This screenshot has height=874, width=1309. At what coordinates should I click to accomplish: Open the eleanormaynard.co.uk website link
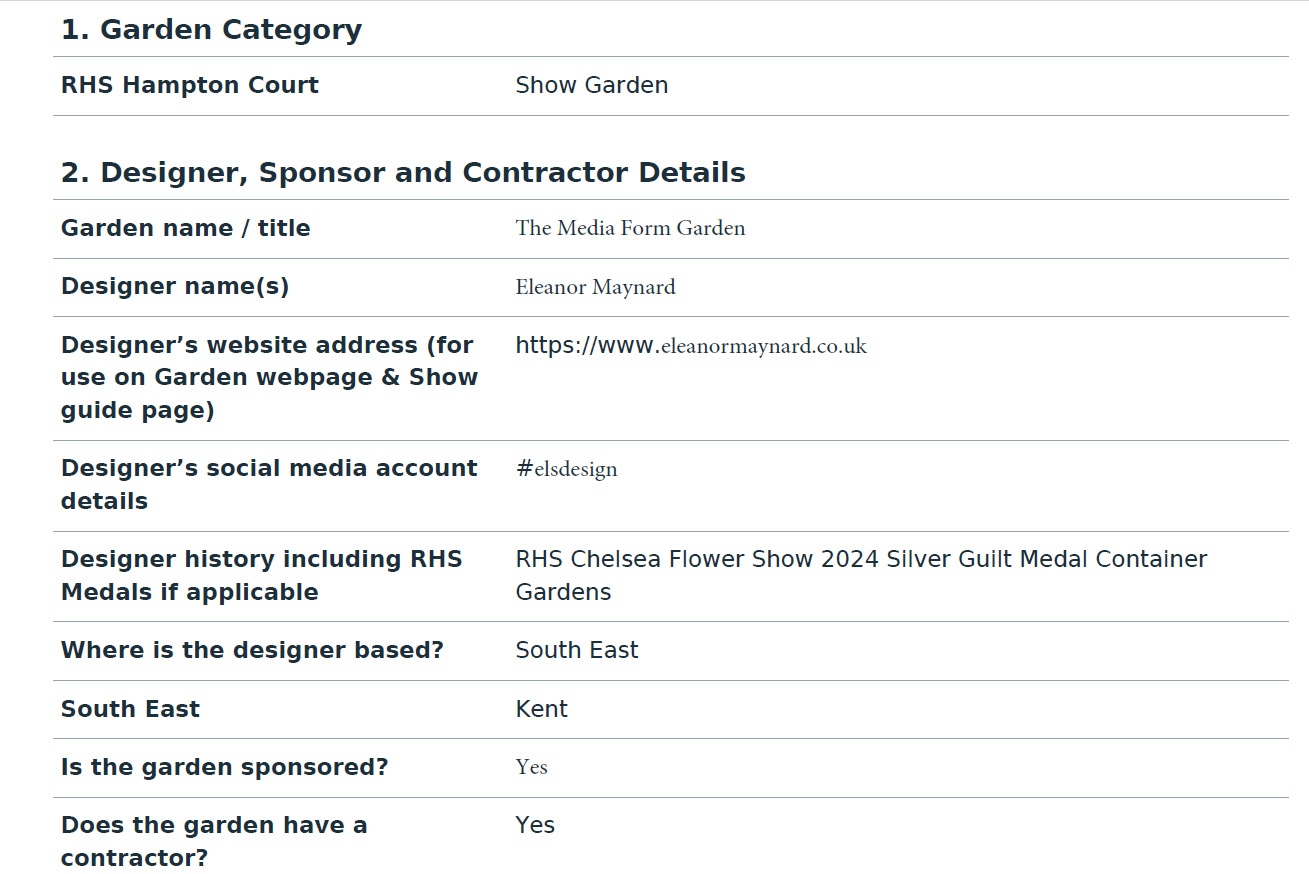(691, 346)
